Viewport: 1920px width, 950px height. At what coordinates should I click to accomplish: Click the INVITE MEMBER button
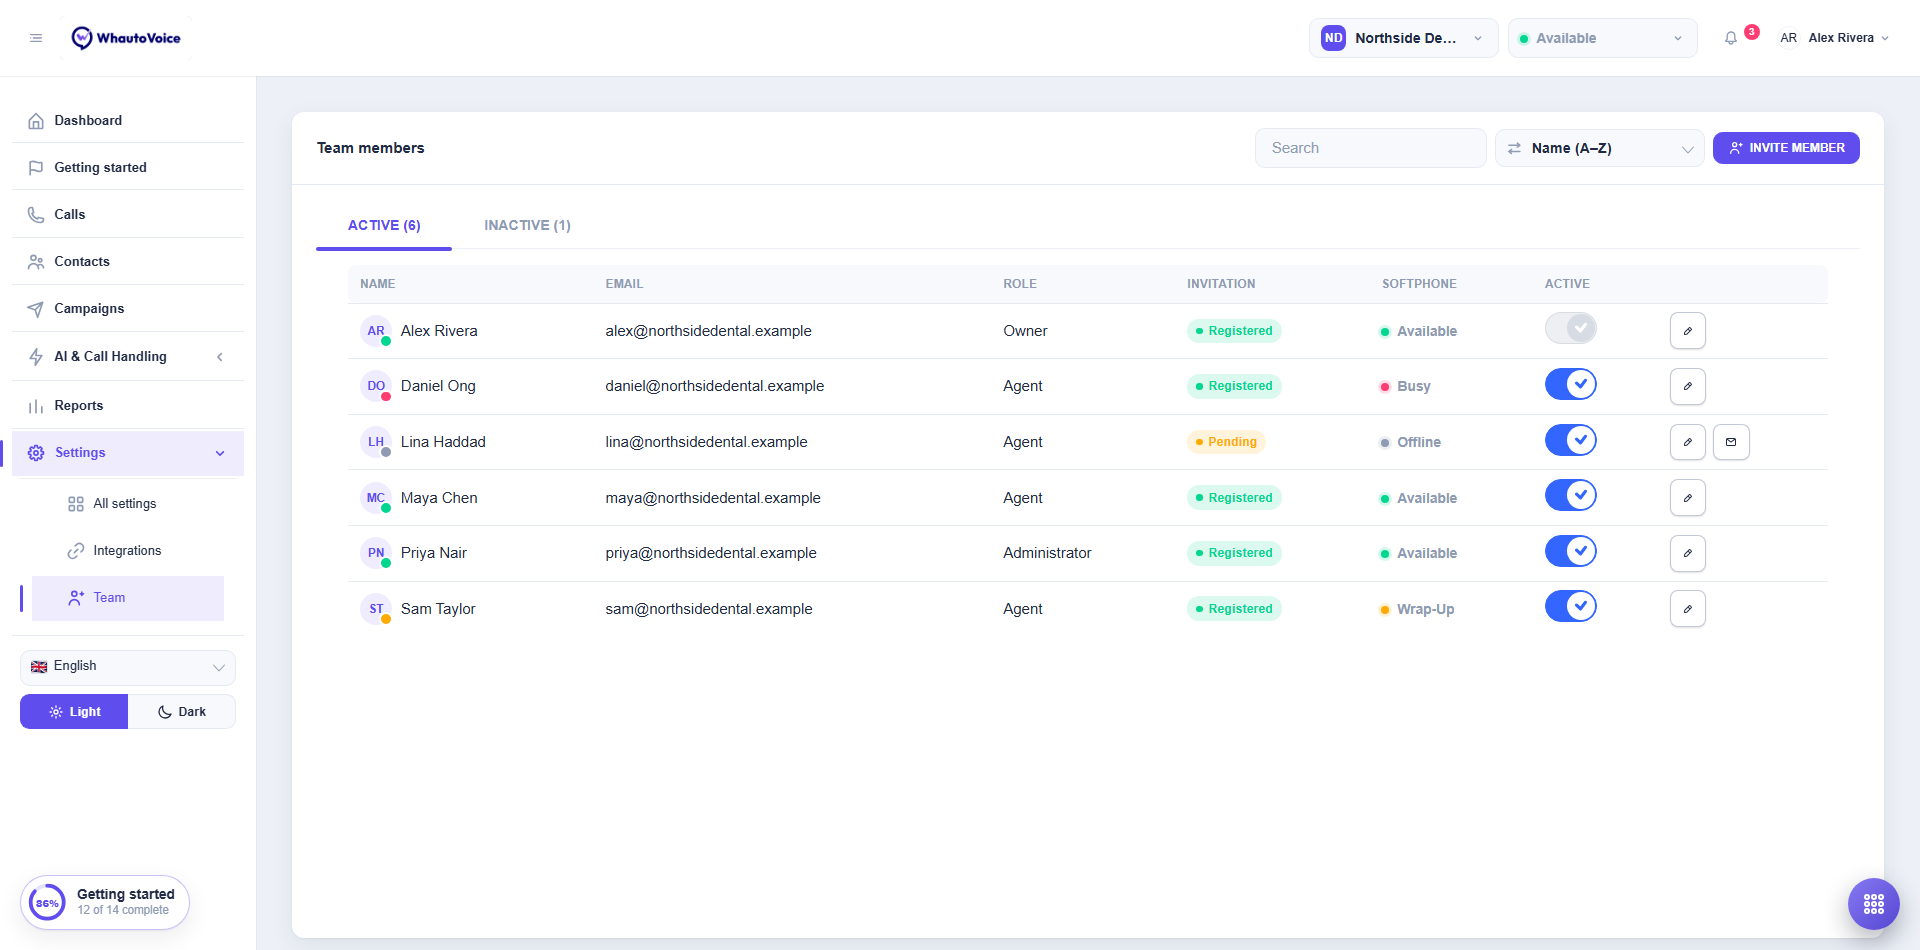[1786, 148]
